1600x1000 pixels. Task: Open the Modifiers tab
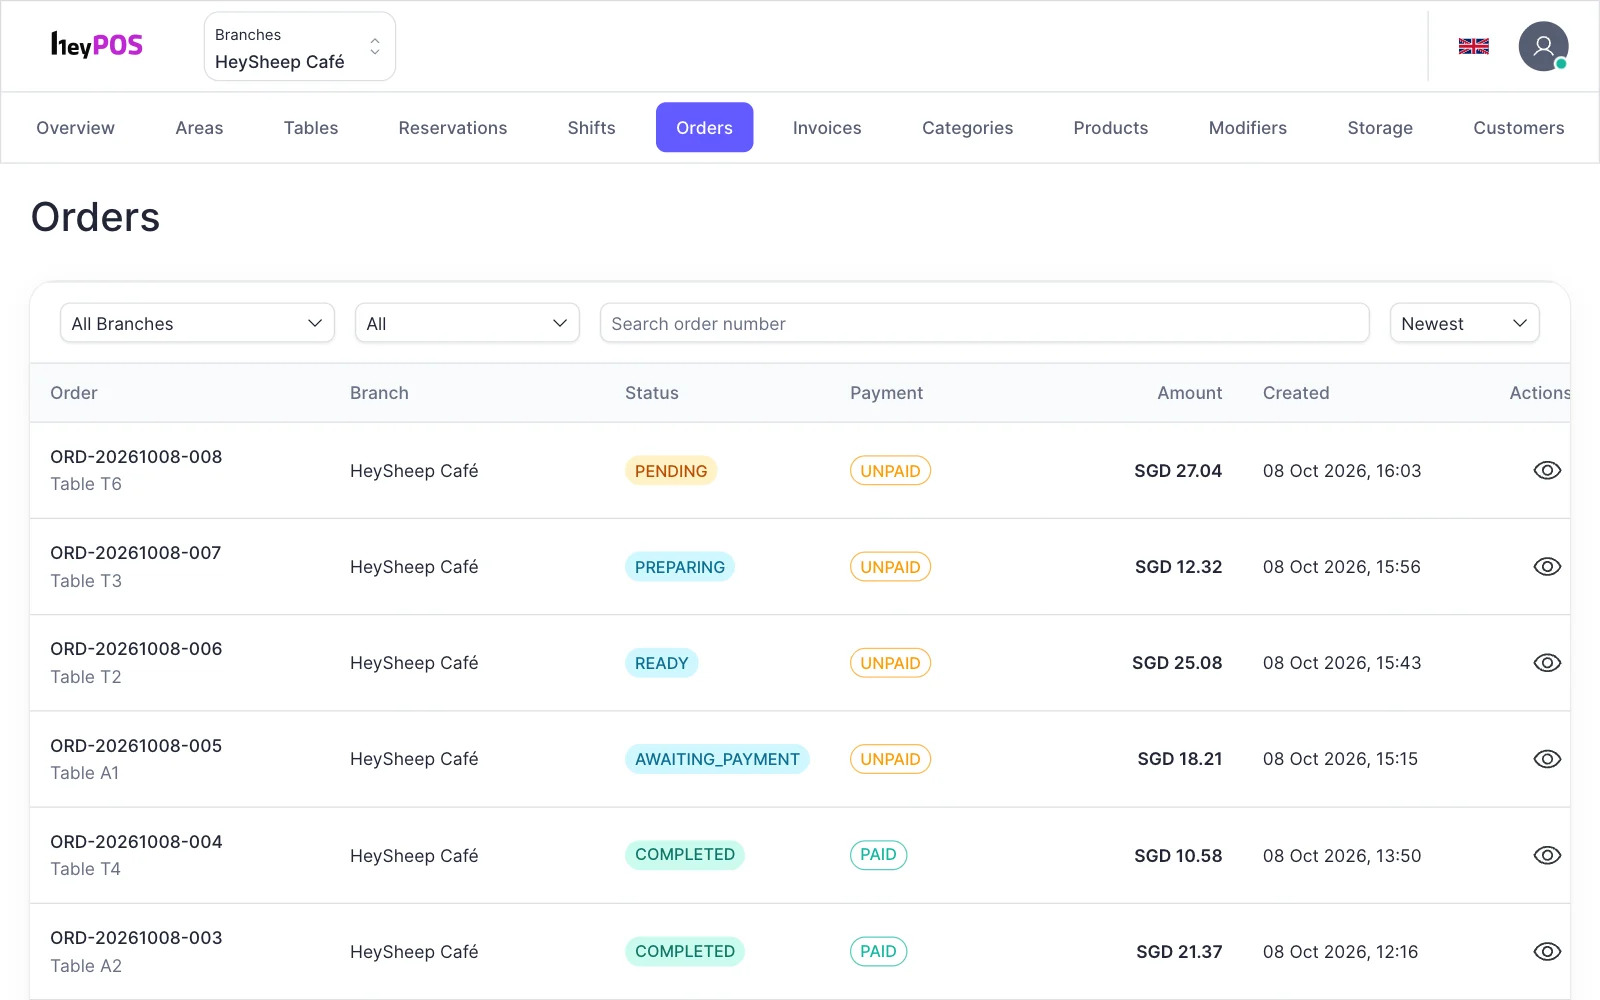1248,128
